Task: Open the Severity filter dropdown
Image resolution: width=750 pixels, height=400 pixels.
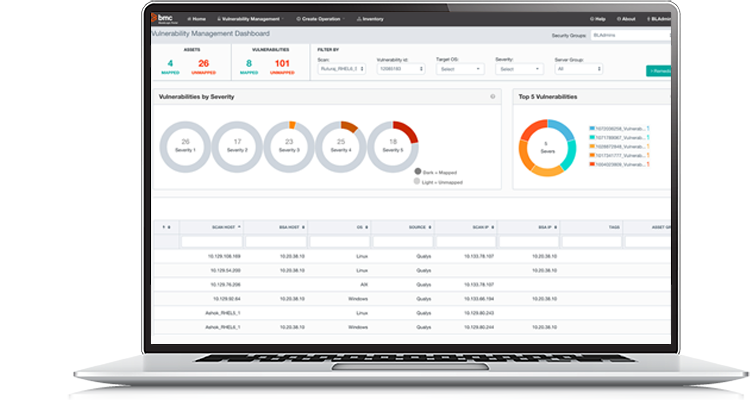Action: coord(520,69)
